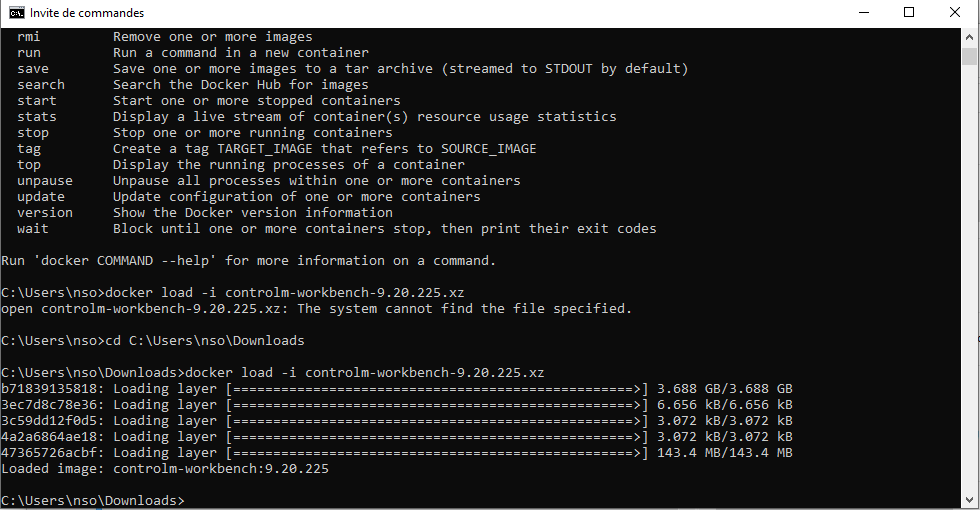
Task: Click the 'Loaded image: controlm-workbench:9.20.225' line
Action: pos(165,469)
